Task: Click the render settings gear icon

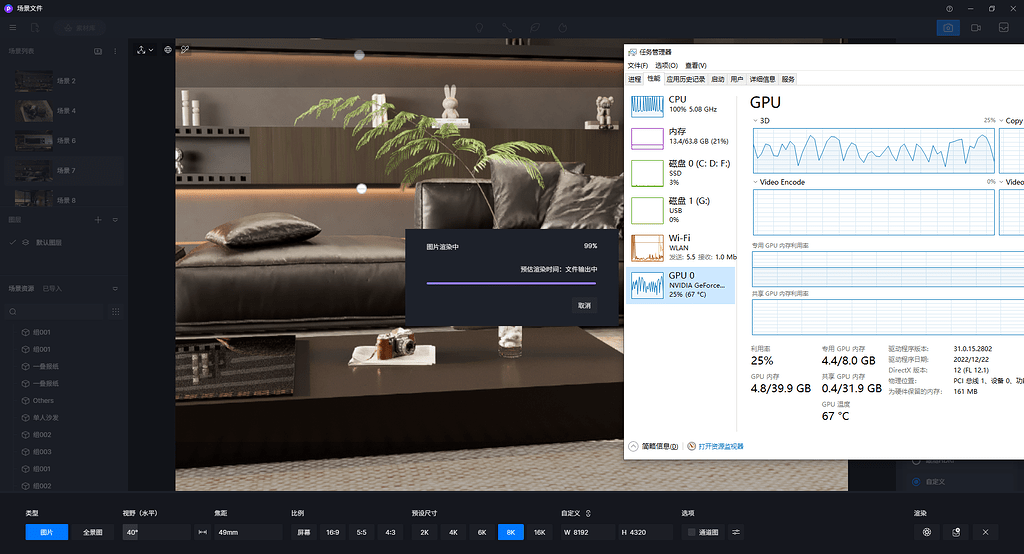Action: (x=927, y=532)
